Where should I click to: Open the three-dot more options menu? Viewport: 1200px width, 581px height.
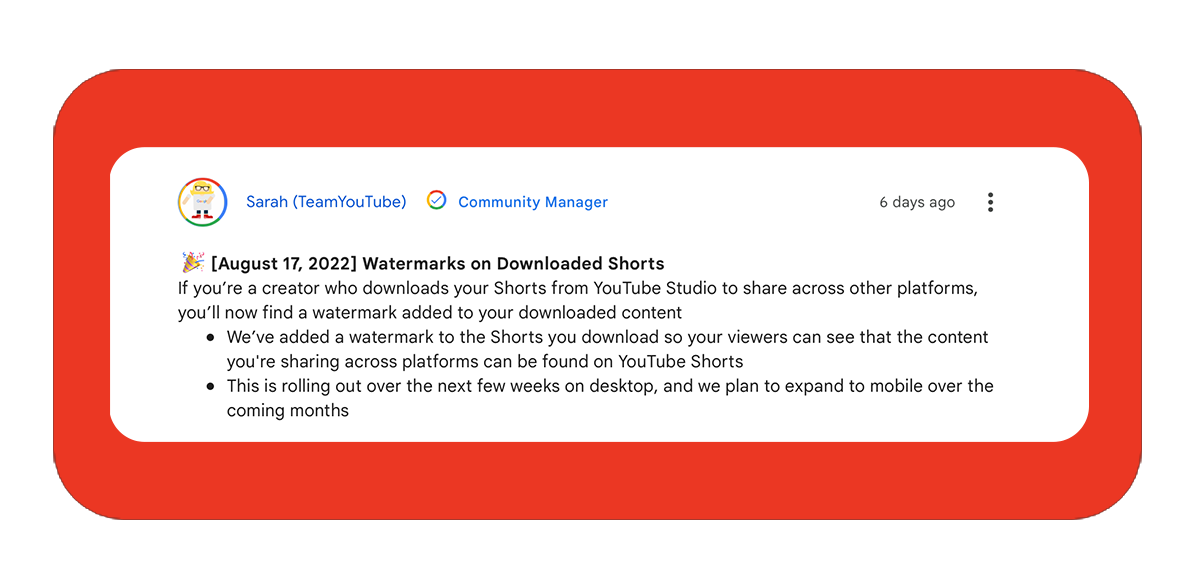coord(990,202)
